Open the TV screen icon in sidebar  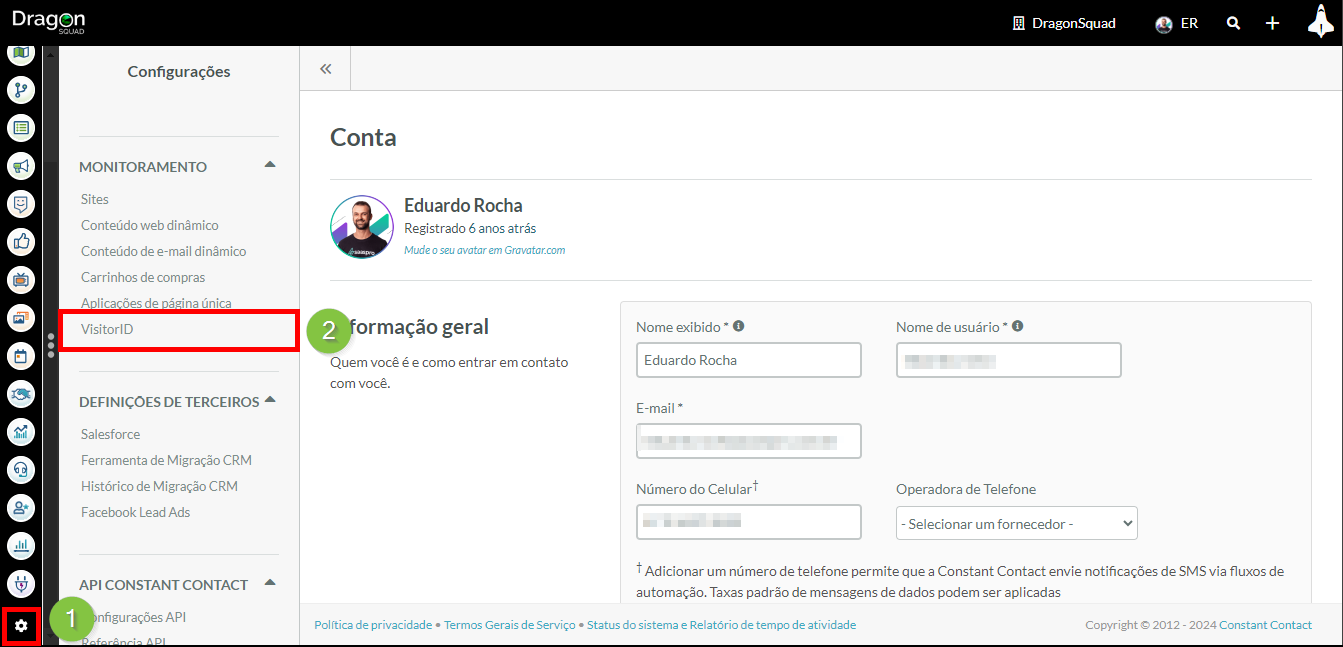21,280
